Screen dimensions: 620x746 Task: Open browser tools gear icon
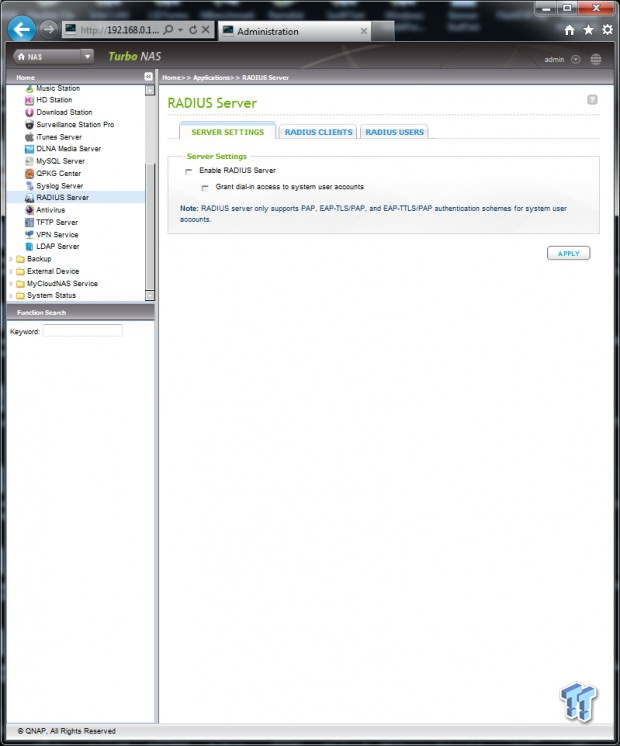pos(607,30)
